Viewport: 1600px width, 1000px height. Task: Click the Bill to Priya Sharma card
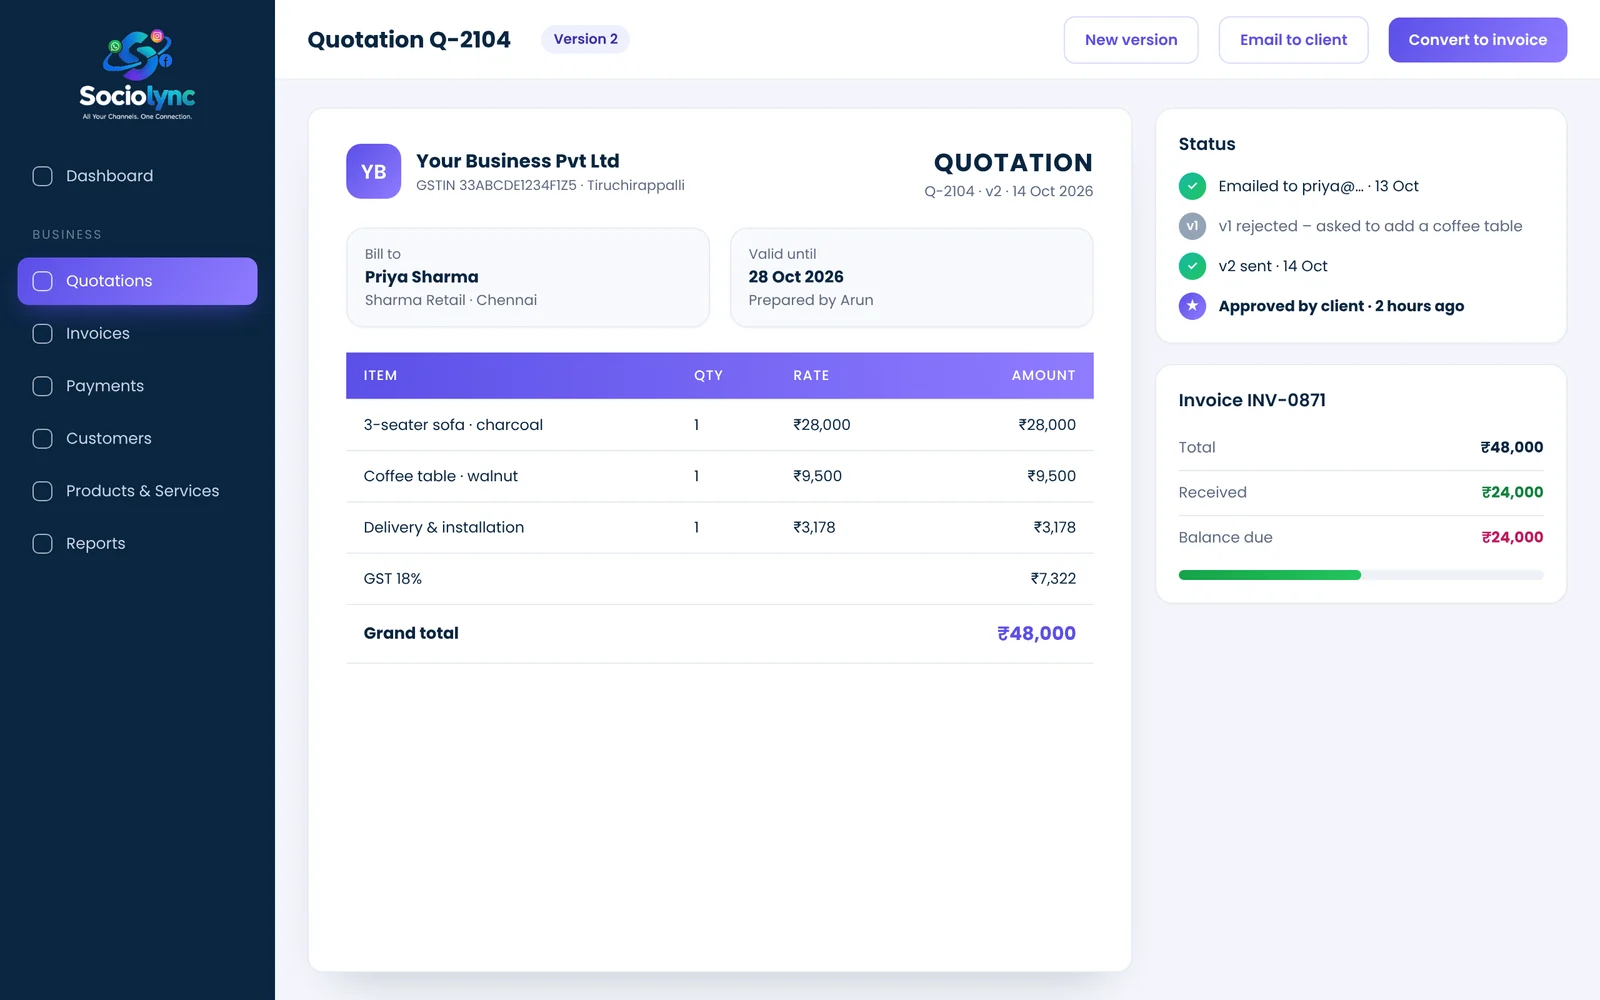[x=528, y=278]
